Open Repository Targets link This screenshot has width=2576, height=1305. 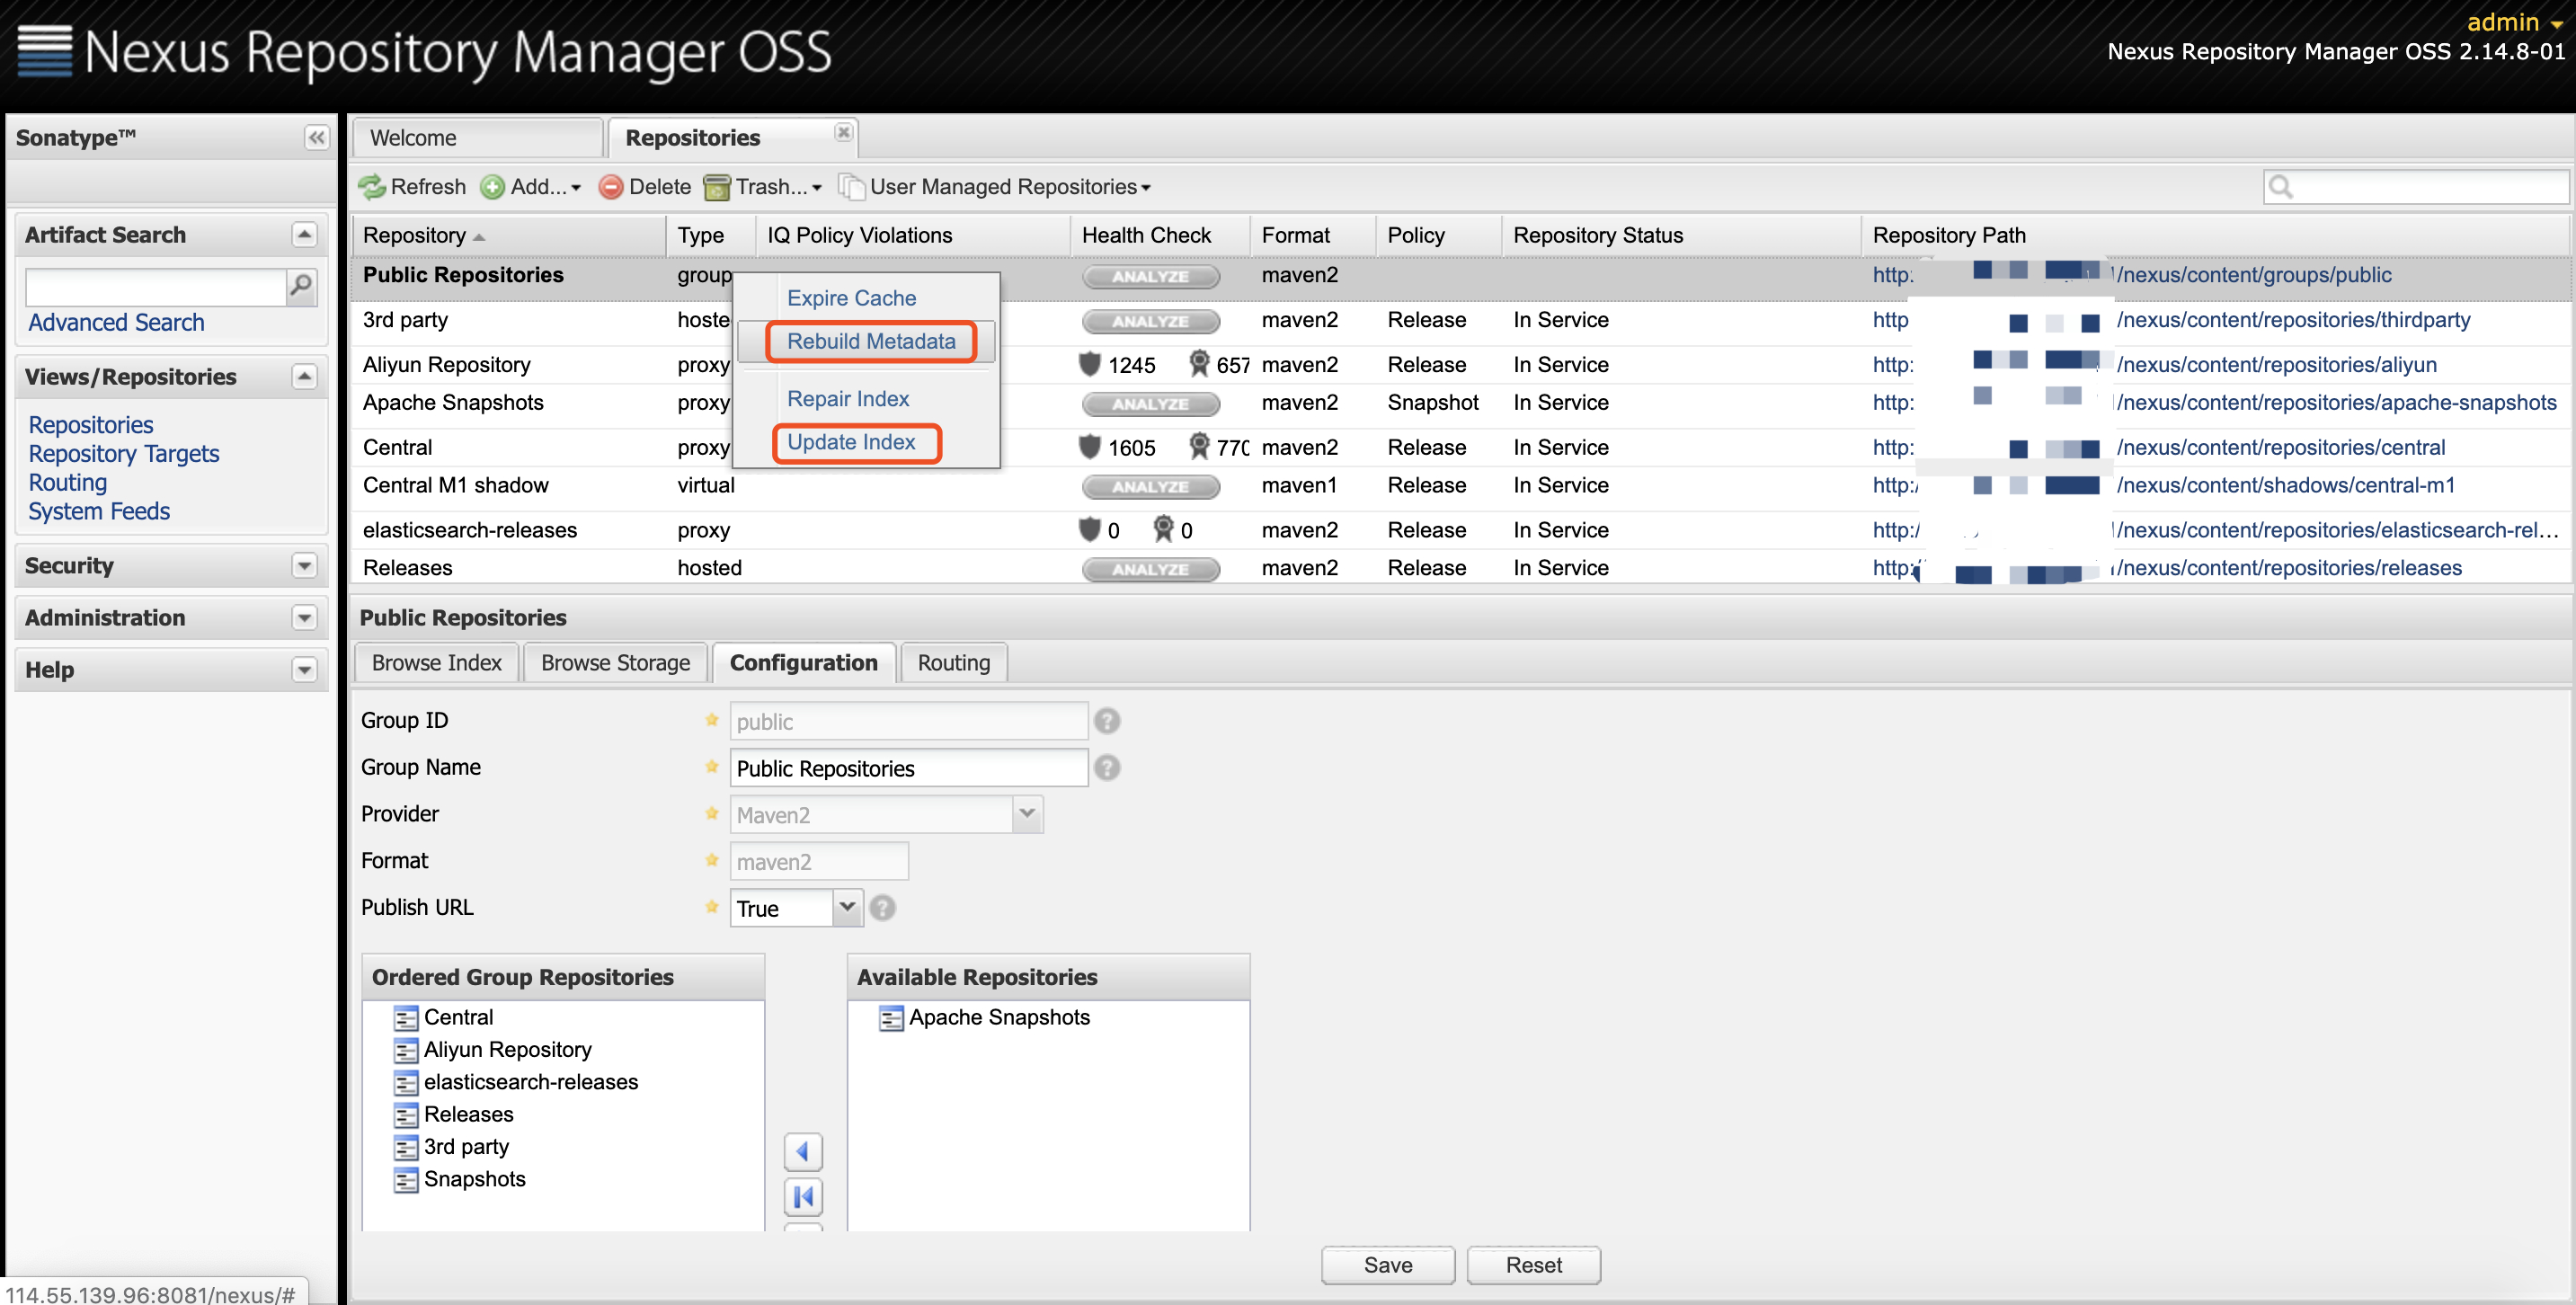[x=124, y=454]
